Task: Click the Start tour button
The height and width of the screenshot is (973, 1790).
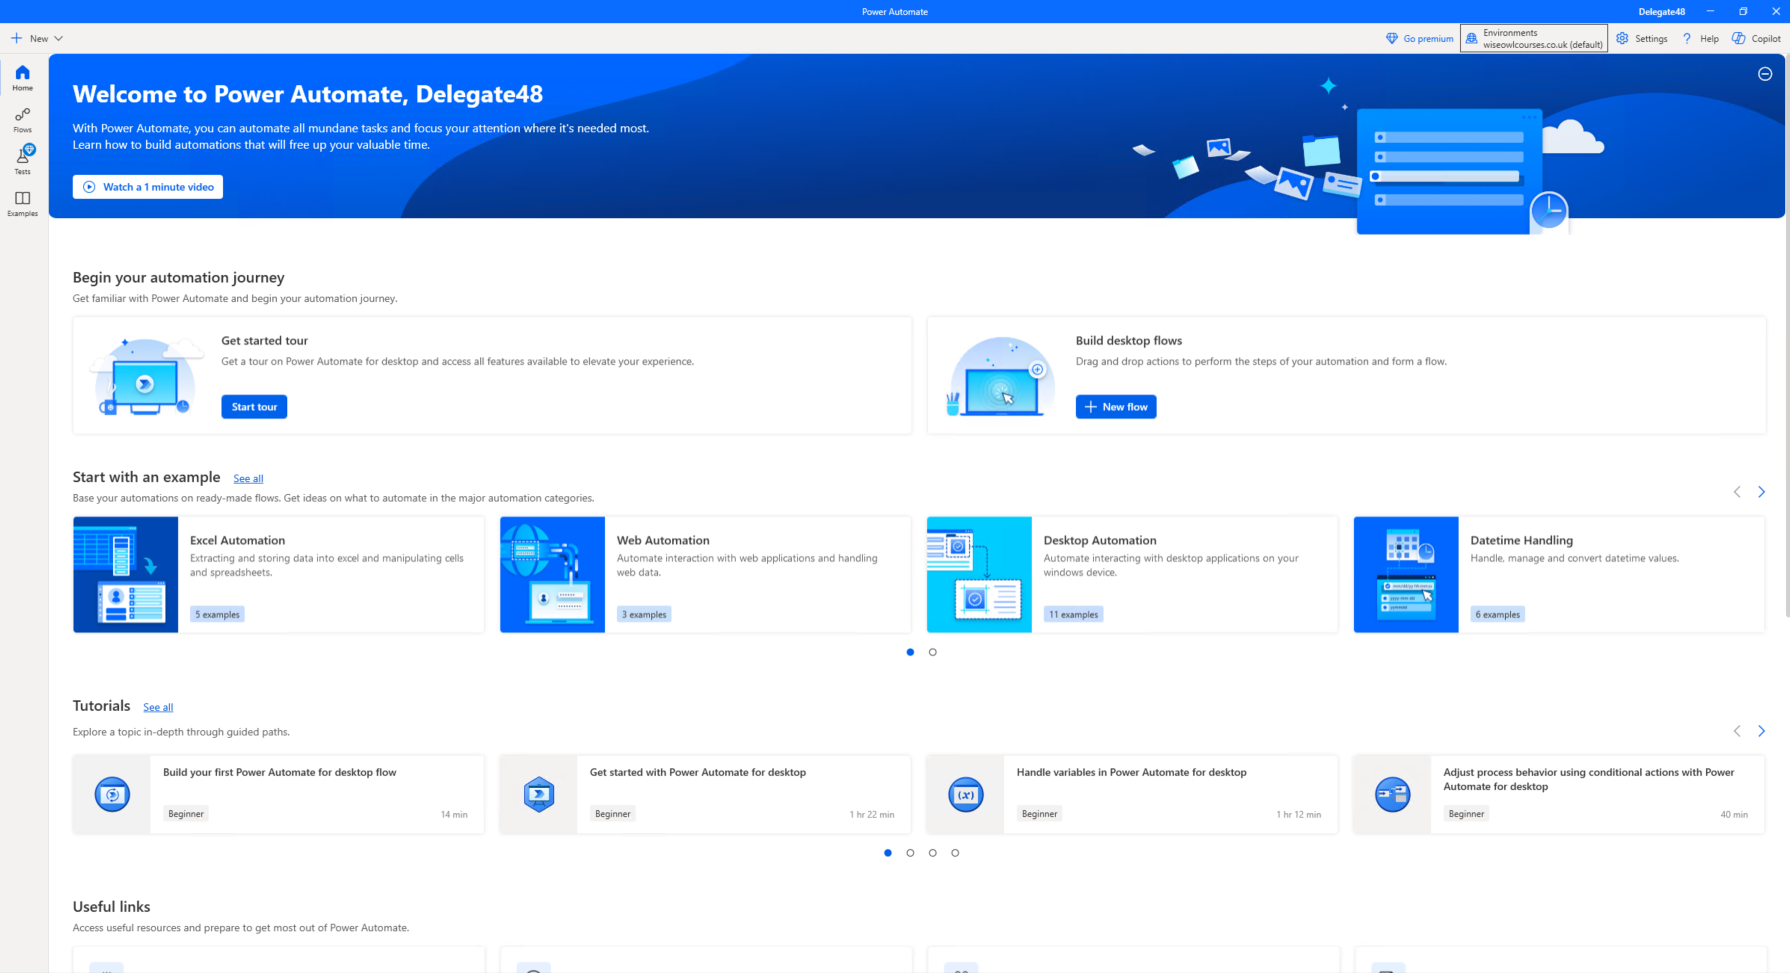Action: coord(254,407)
